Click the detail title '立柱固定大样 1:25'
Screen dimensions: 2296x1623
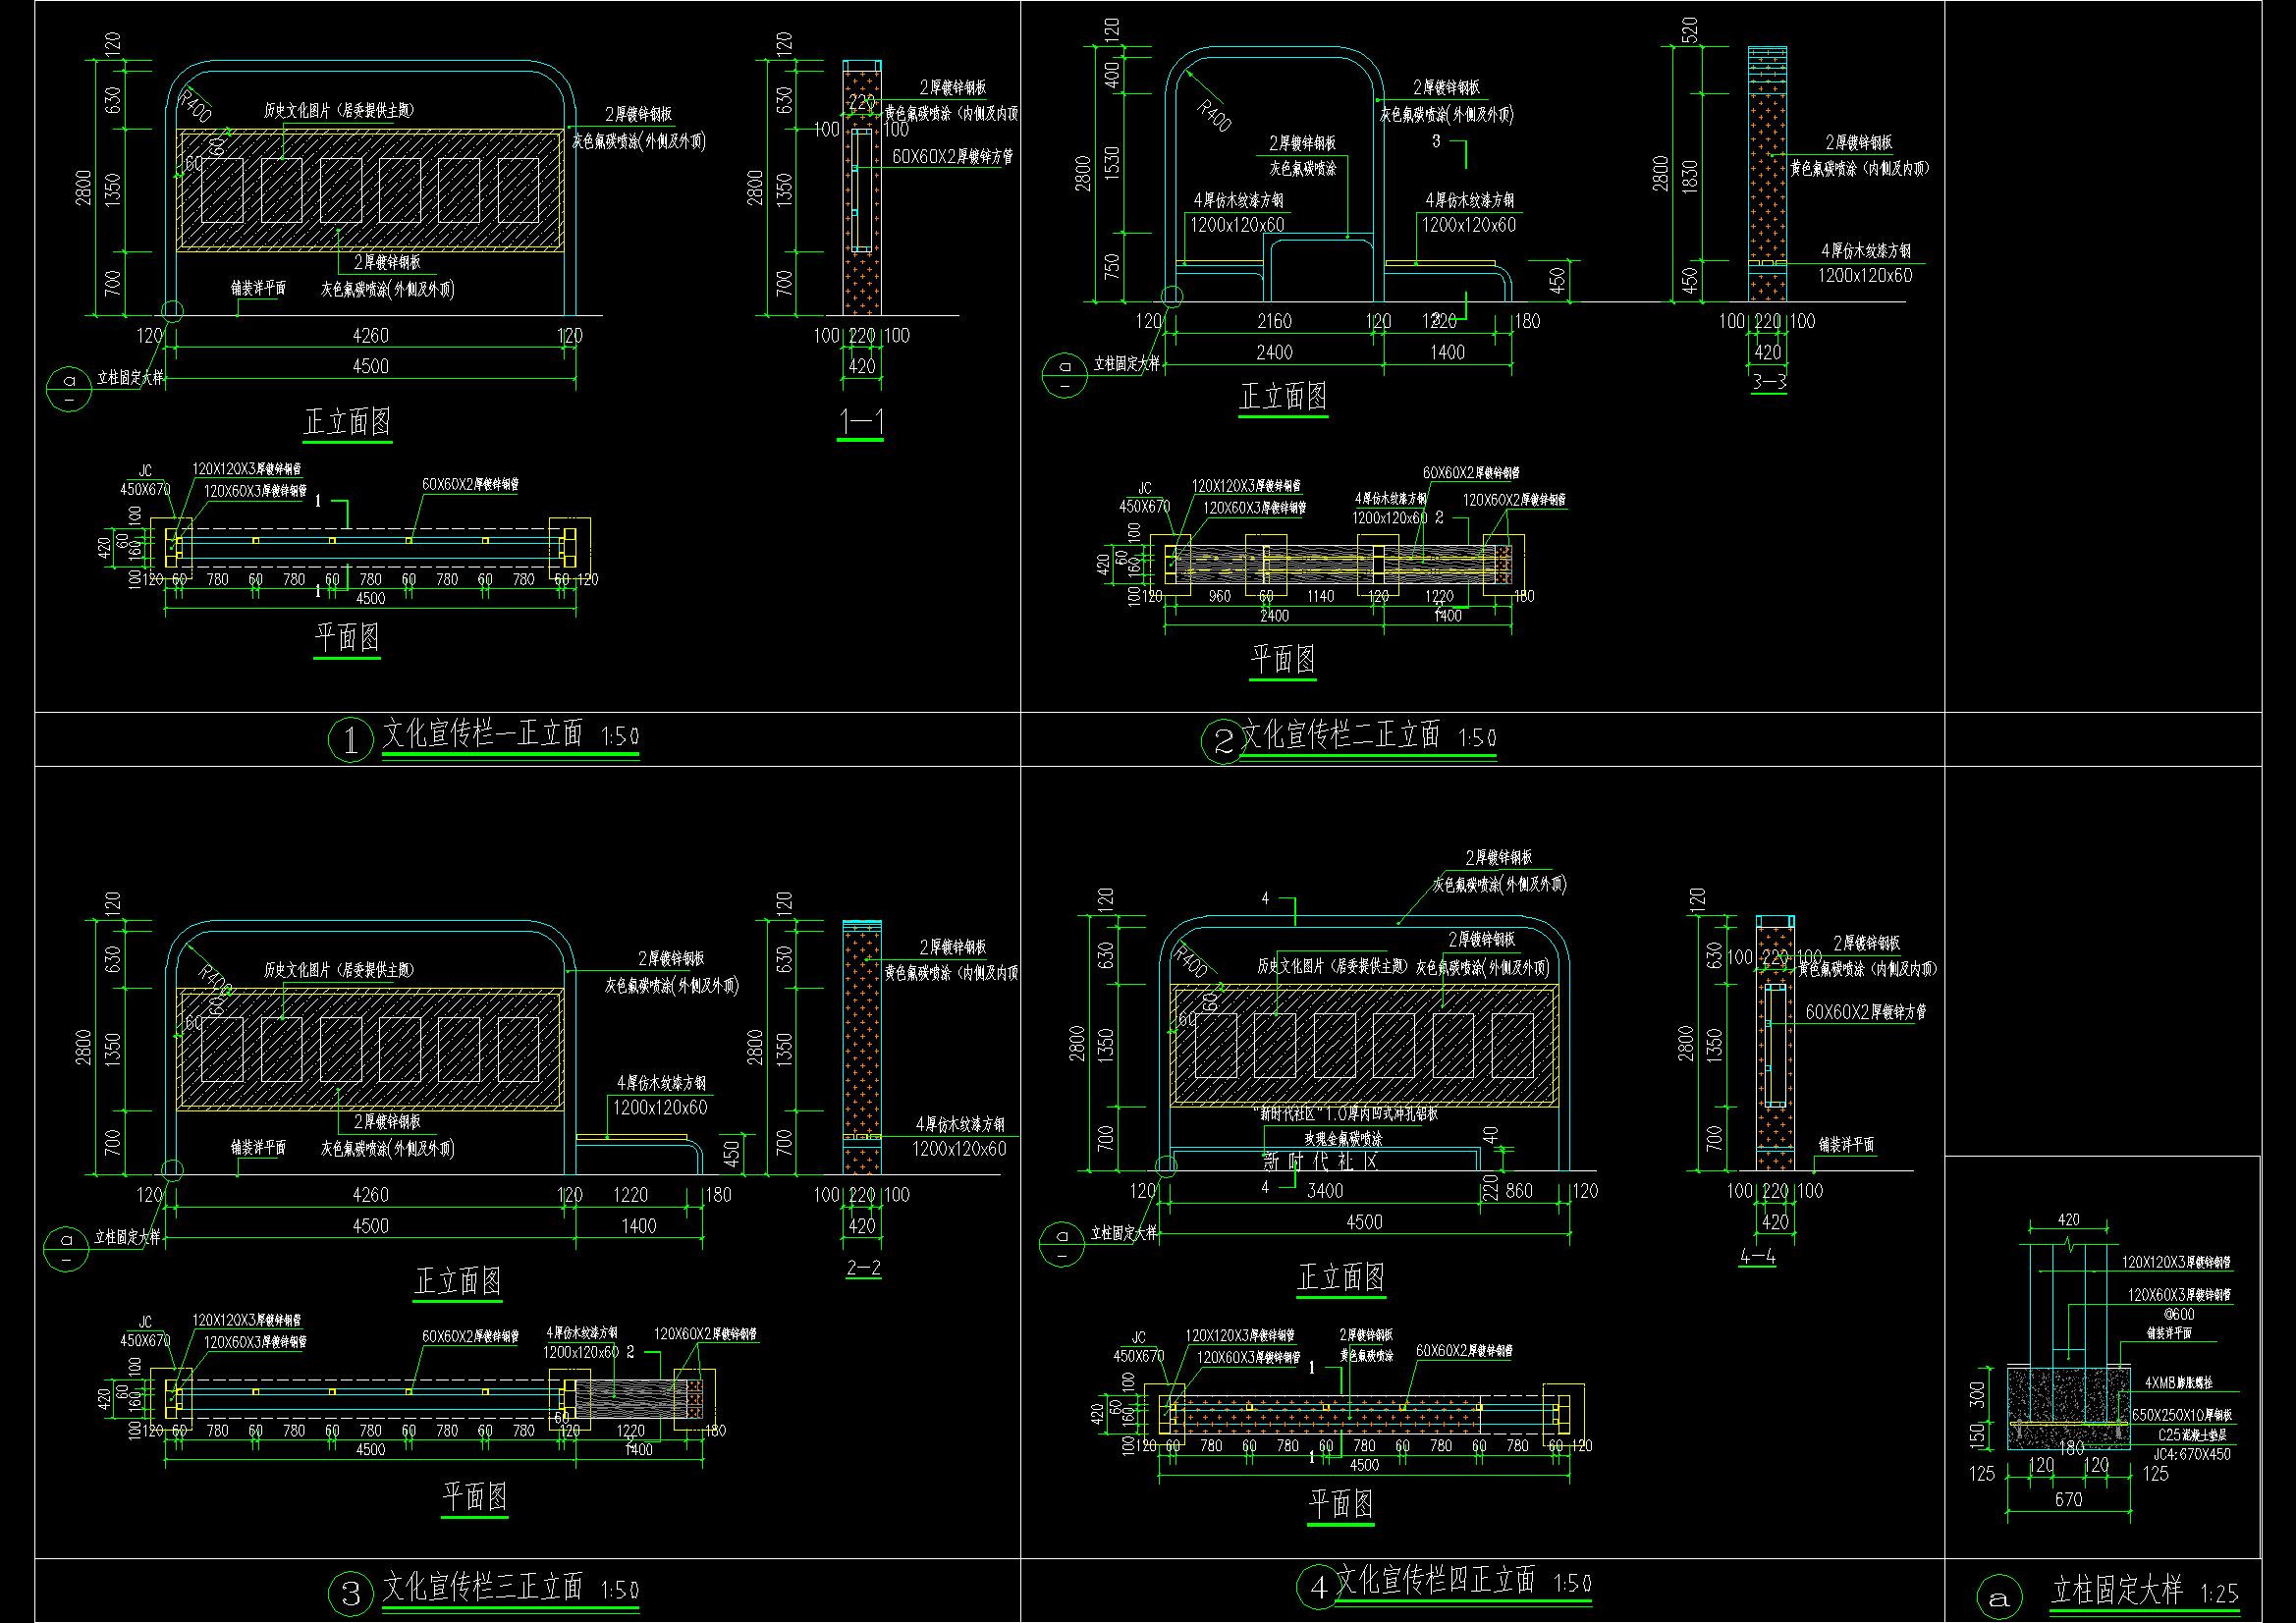2144,1591
